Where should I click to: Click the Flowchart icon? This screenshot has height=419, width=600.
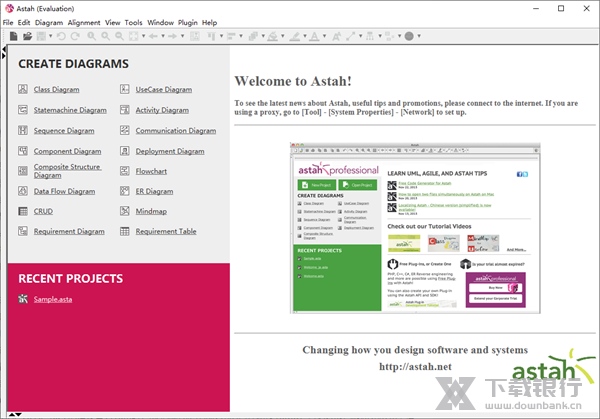click(x=125, y=171)
